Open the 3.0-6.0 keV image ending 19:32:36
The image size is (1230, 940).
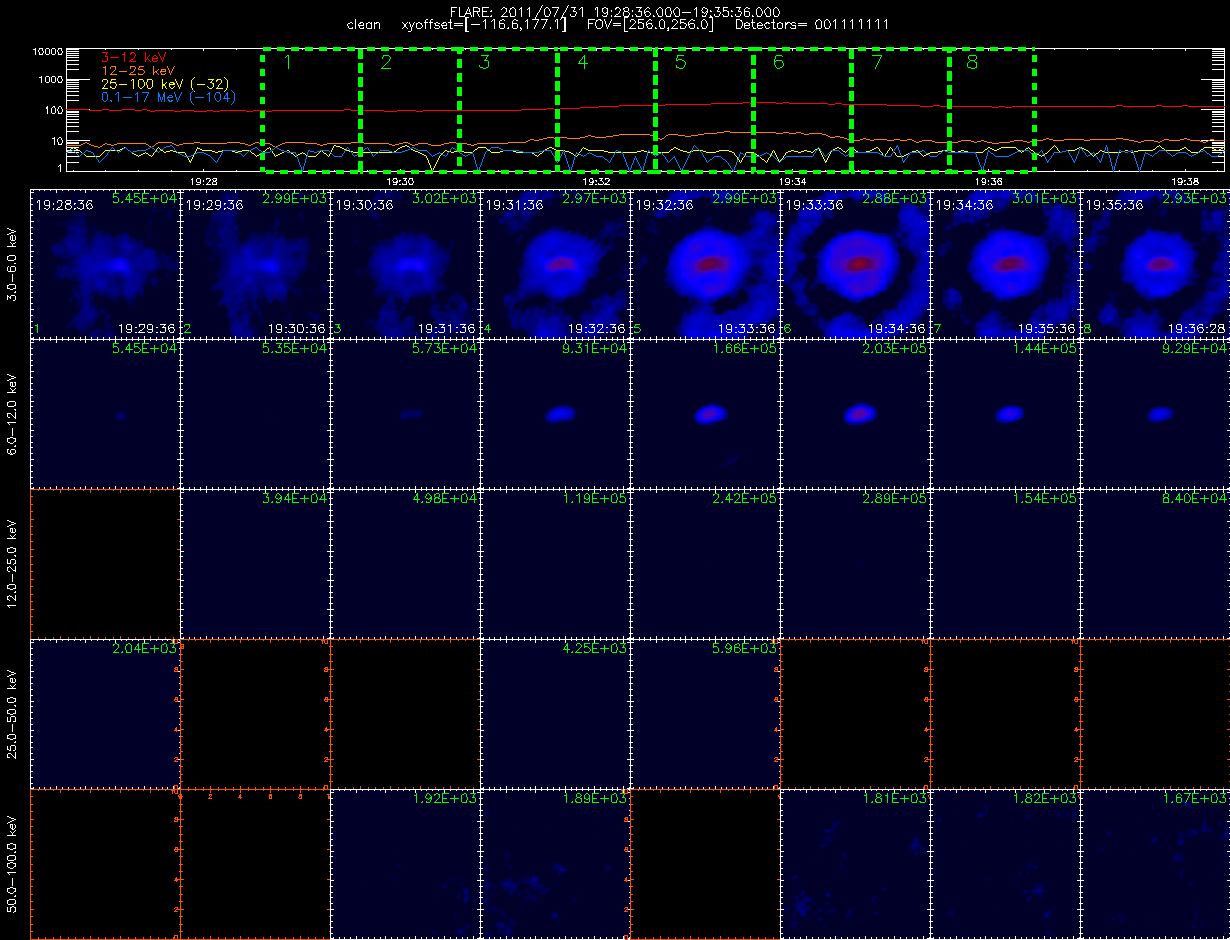[555, 263]
